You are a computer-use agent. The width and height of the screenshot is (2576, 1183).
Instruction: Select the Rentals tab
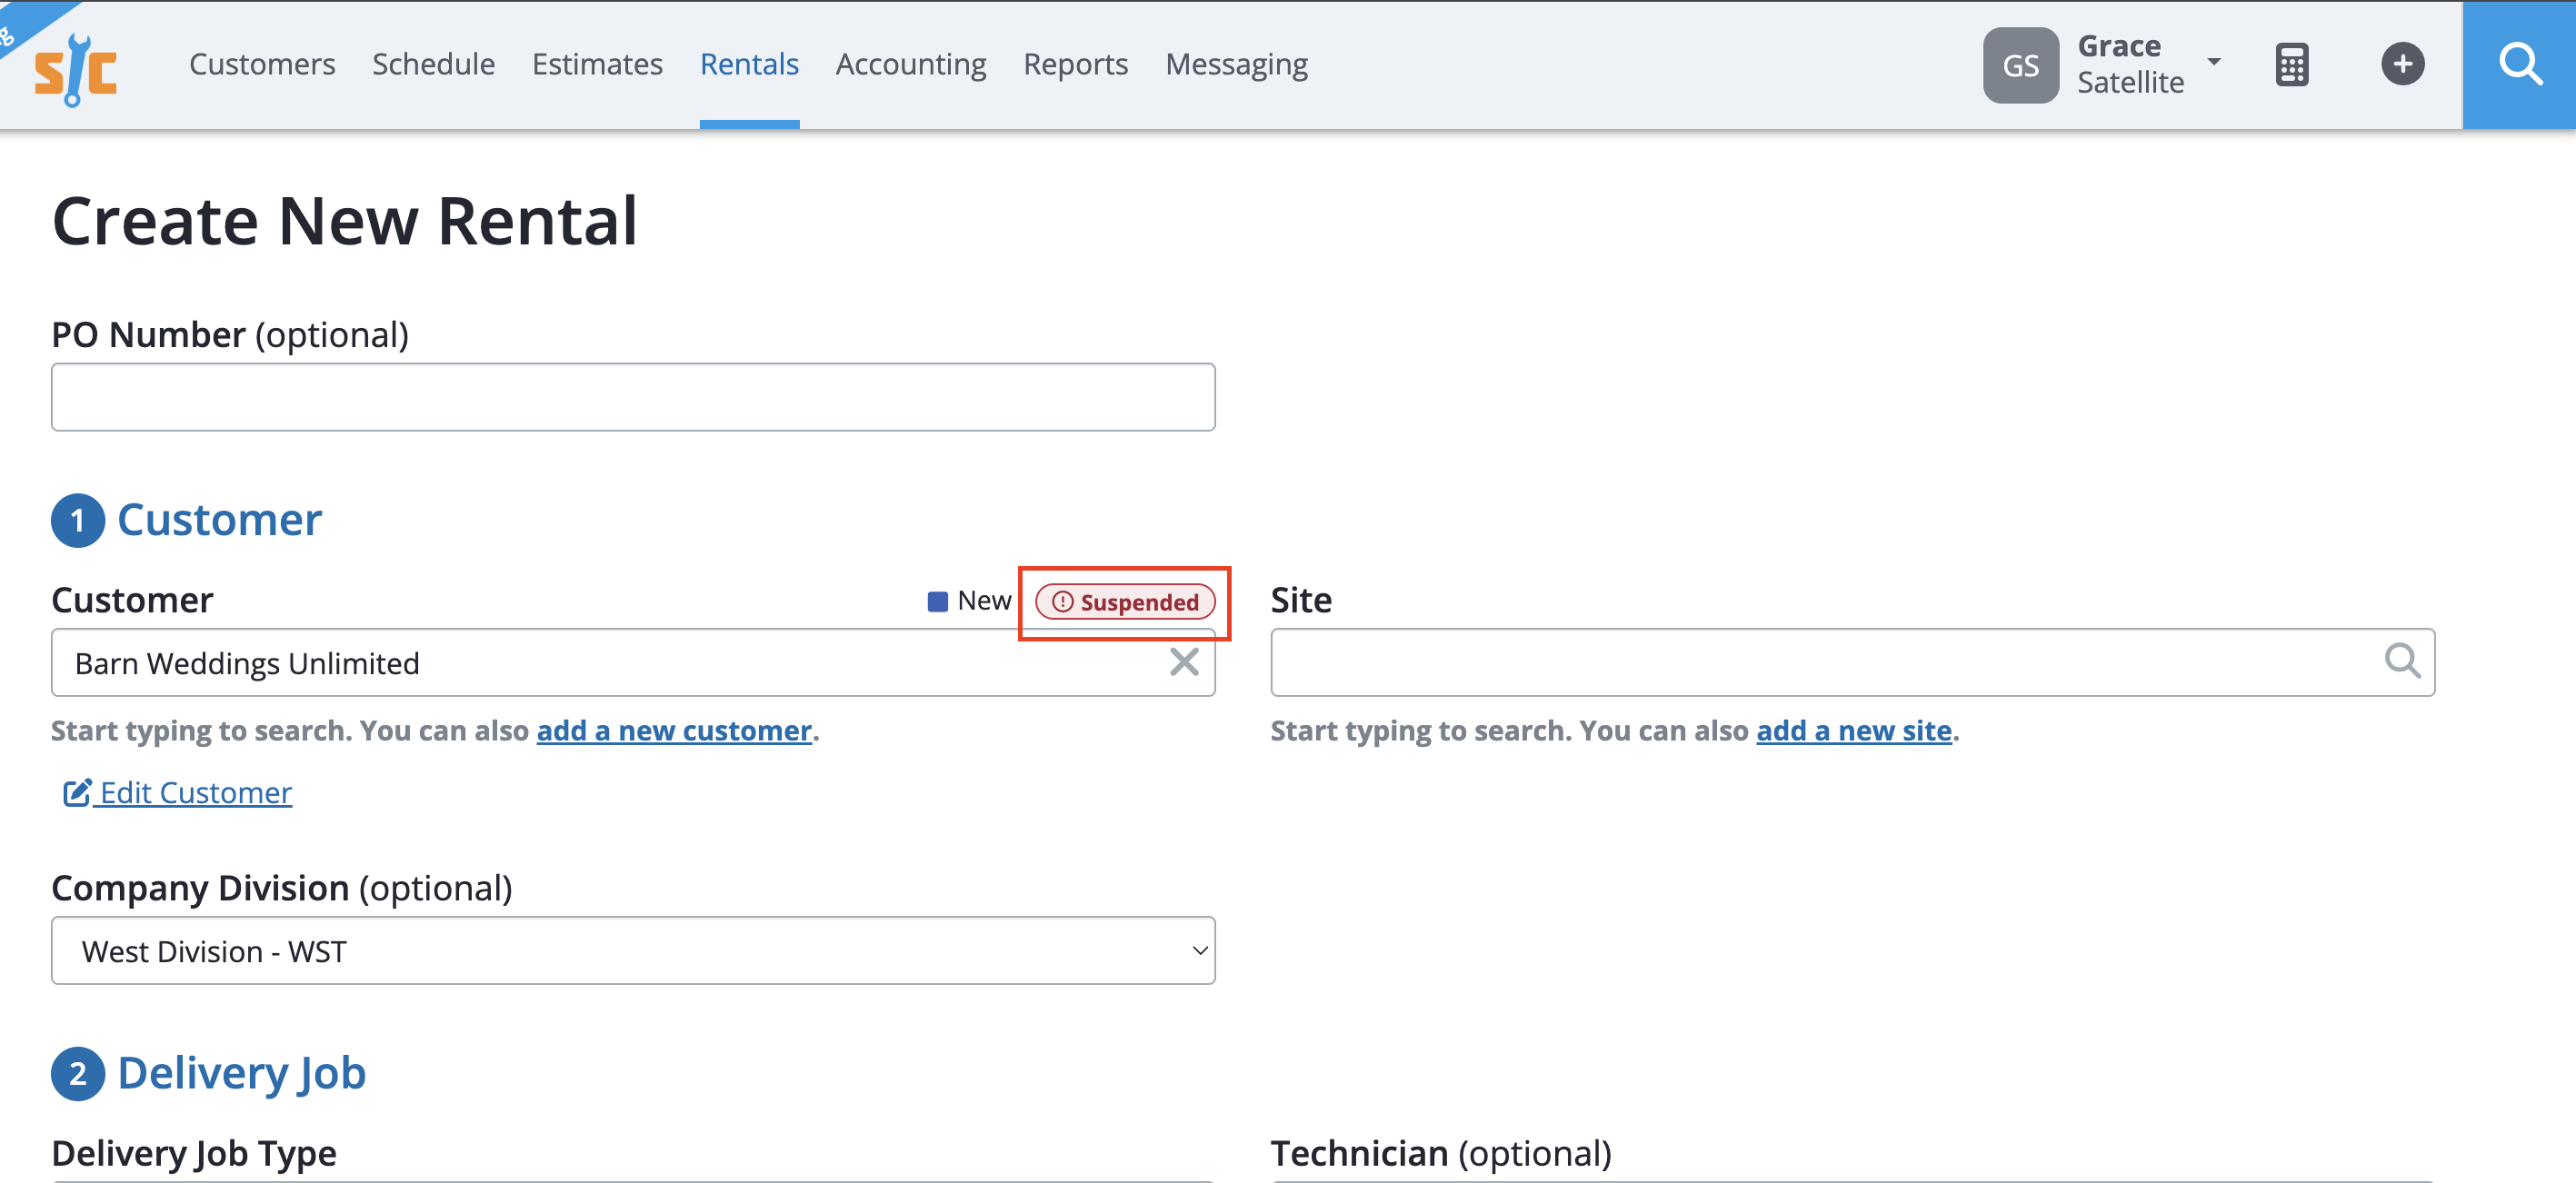point(749,65)
